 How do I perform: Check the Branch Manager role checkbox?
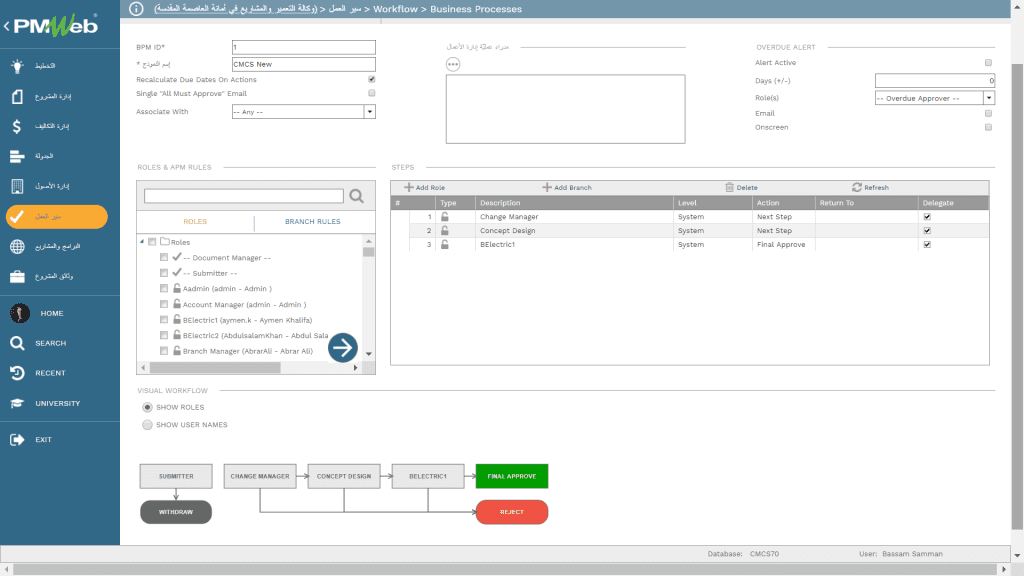[164, 351]
